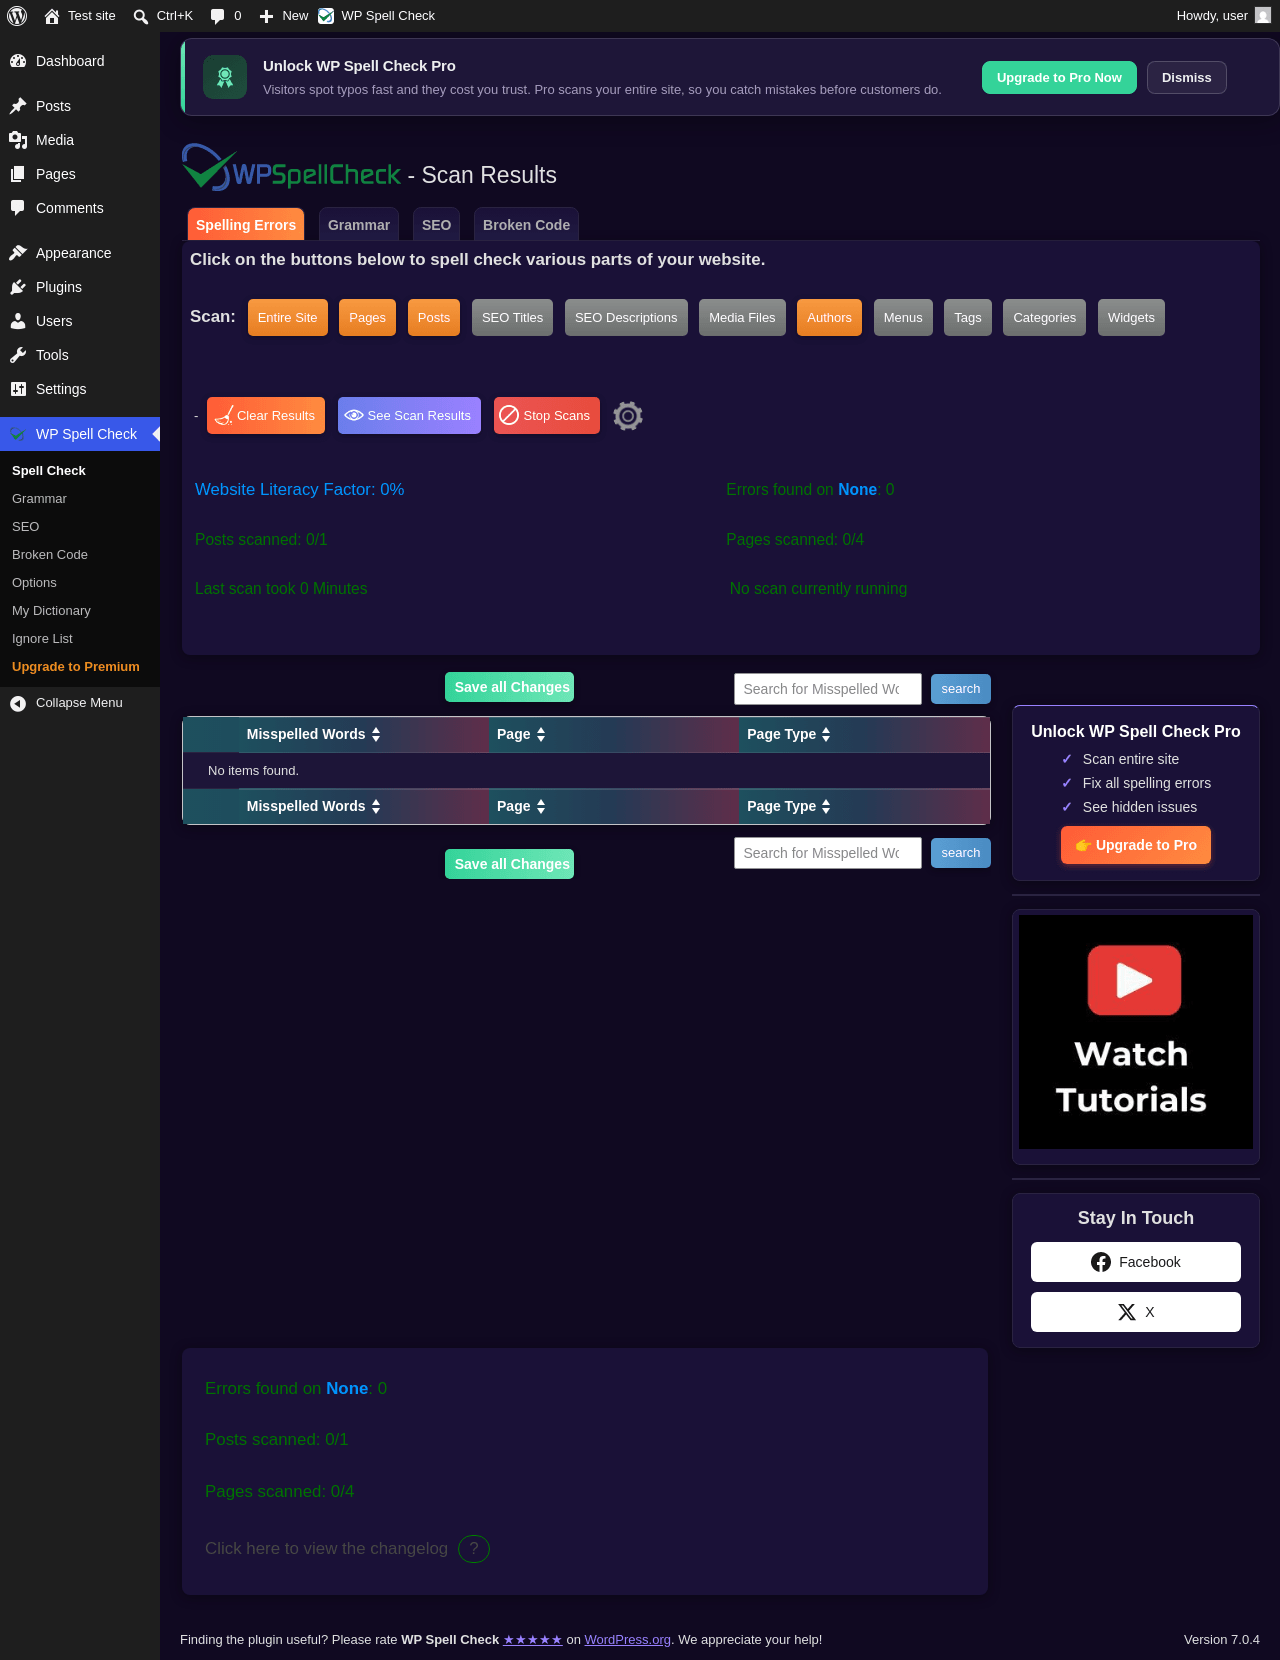Click the Collapse Menu arrow icon
Image resolution: width=1280 pixels, height=1660 pixels.
pyautogui.click(x=18, y=703)
